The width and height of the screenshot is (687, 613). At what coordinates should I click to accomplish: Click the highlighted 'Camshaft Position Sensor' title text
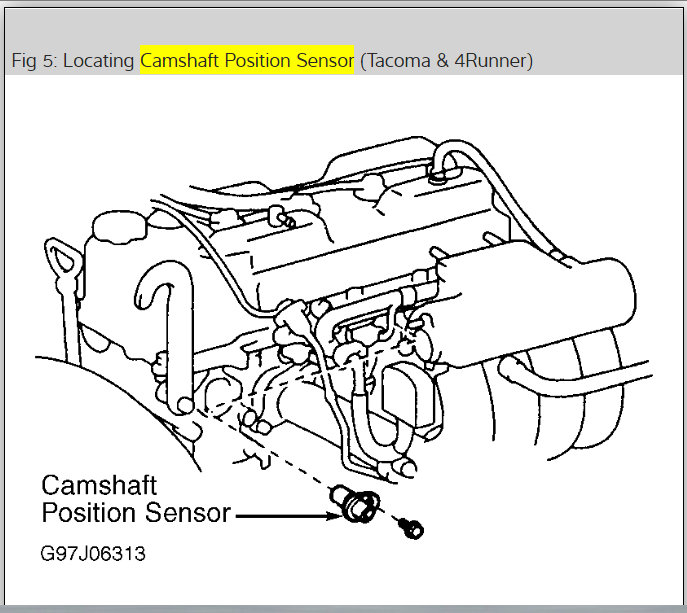247,60
